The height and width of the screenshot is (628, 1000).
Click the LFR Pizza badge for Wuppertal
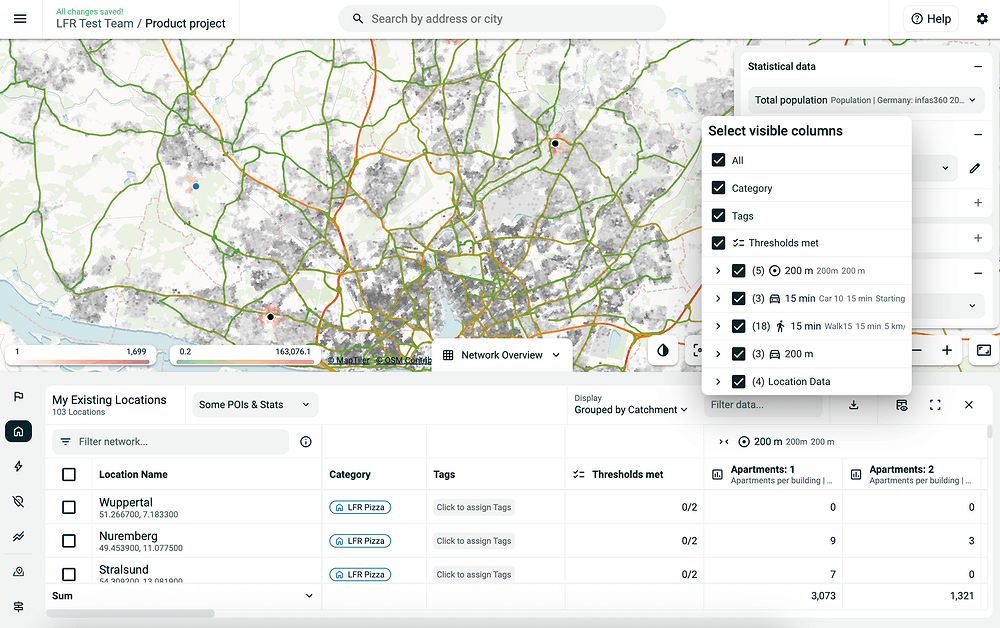pos(360,508)
